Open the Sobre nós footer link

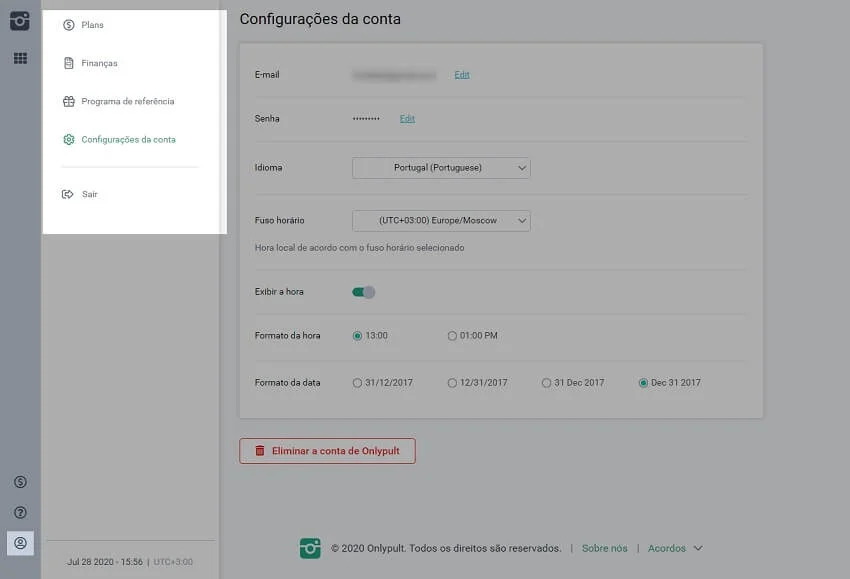604,548
